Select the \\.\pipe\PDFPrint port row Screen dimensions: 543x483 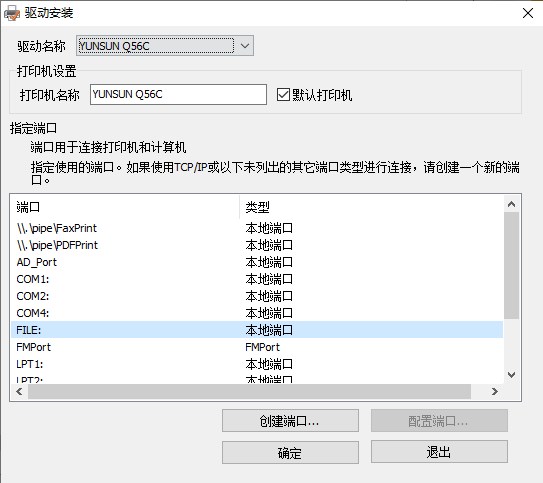point(257,245)
